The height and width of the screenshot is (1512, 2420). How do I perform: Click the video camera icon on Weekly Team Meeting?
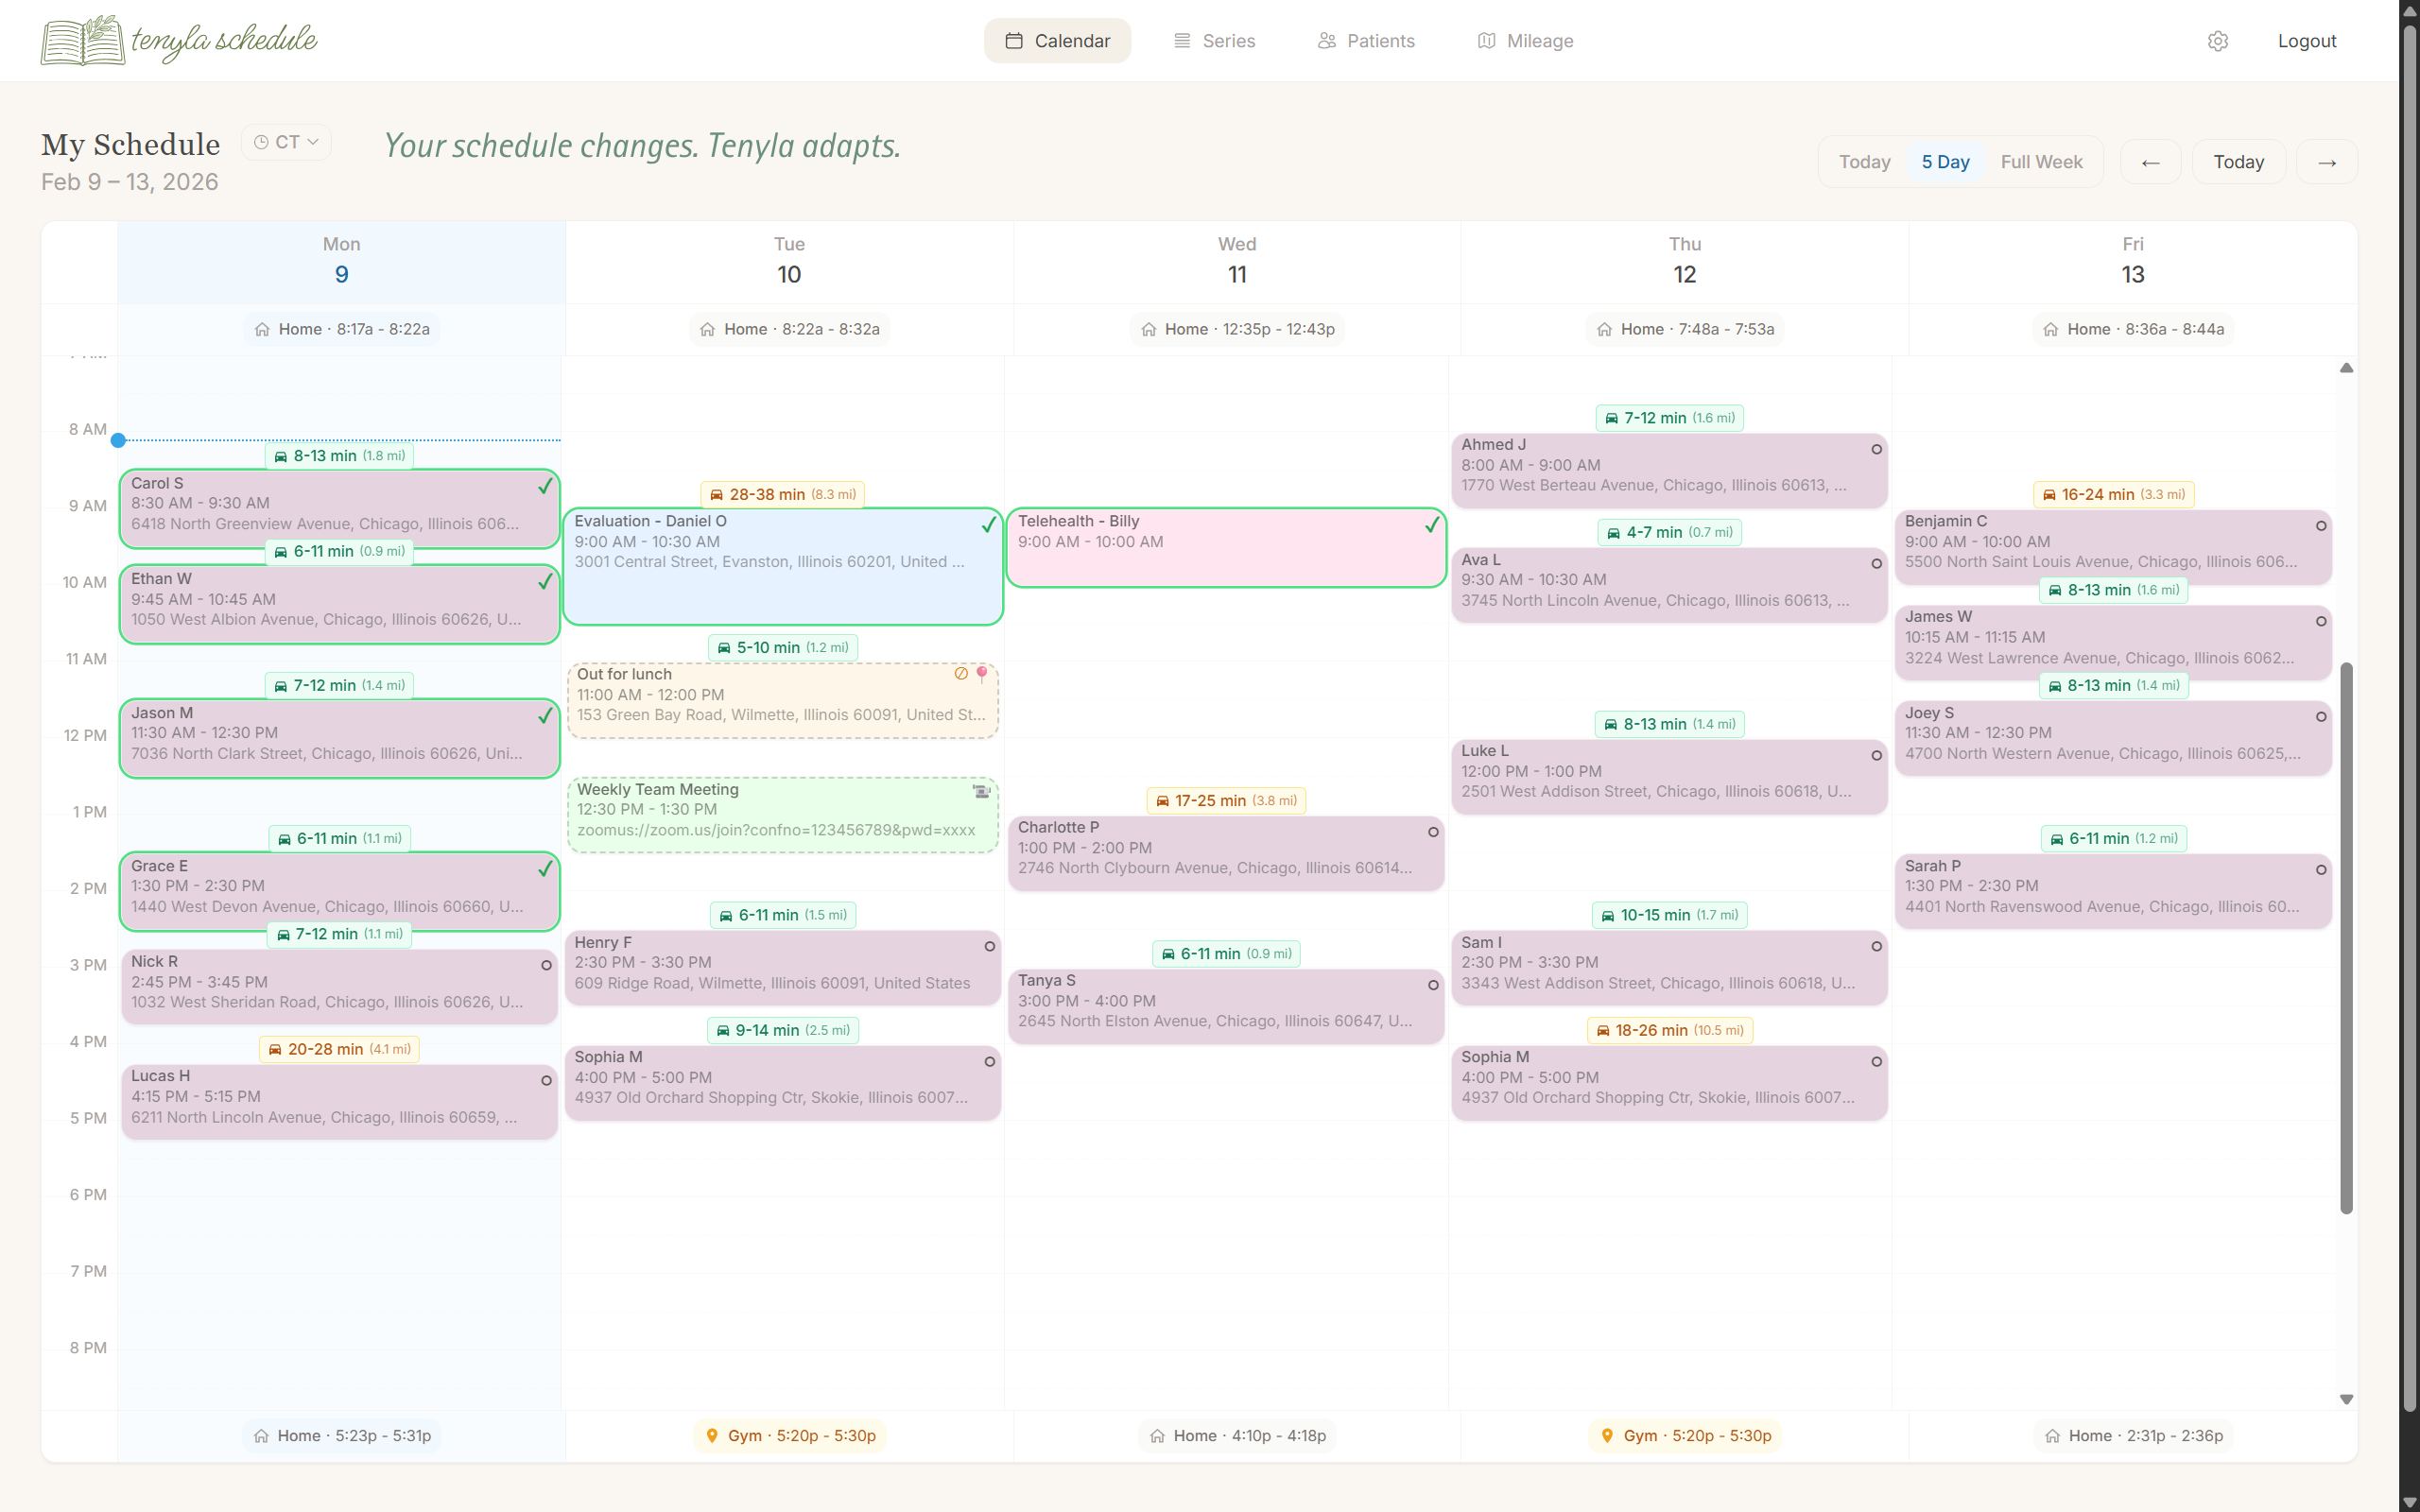(980, 791)
